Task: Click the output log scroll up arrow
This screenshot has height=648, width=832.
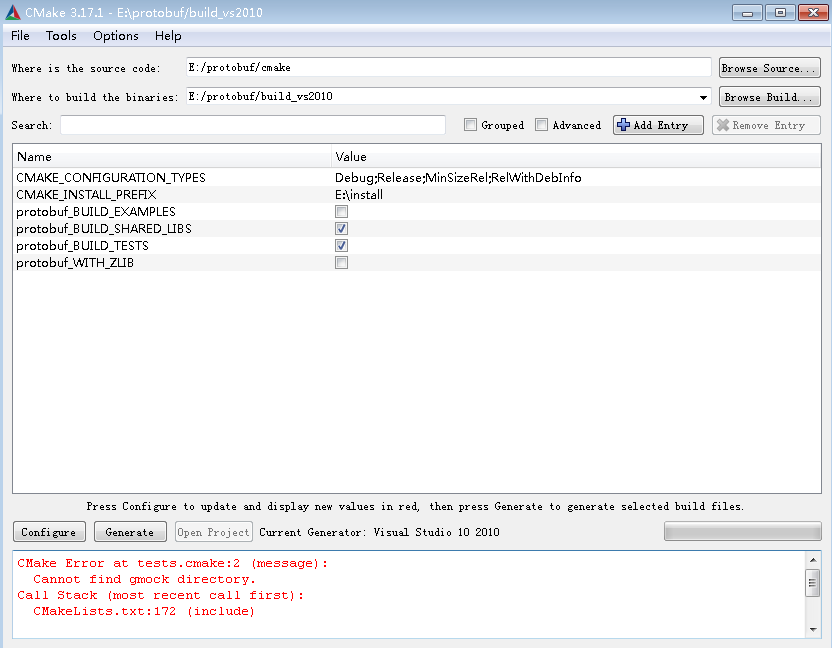Action: click(812, 560)
